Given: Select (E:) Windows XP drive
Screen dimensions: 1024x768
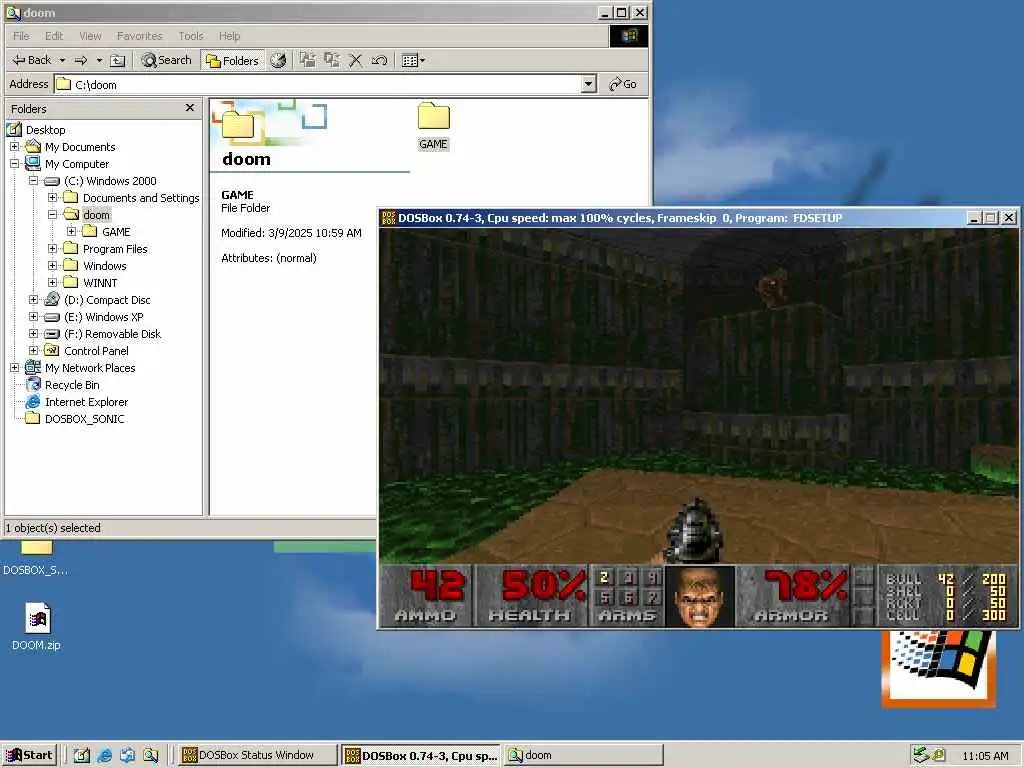Looking at the screenshot, I should click(x=103, y=317).
